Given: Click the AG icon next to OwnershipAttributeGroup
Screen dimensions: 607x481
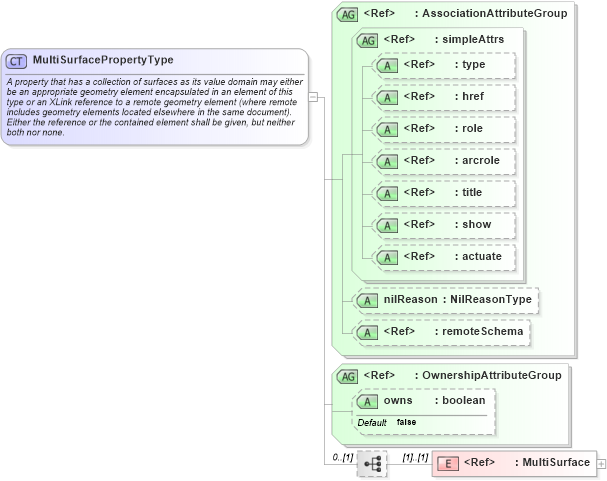Looking at the screenshot, I should coord(348,377).
